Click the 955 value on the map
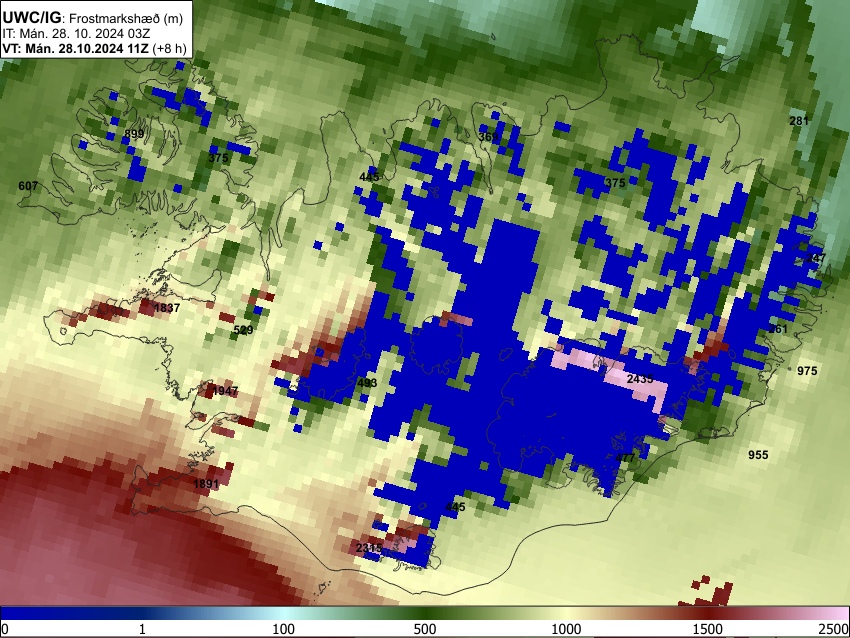 tap(758, 455)
